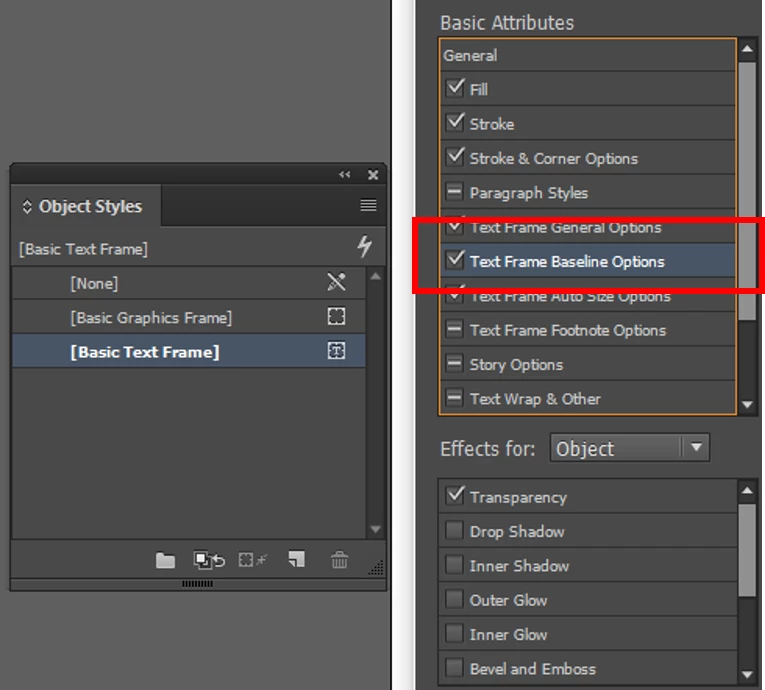Select the [Basic Text Frame] style

(188, 351)
